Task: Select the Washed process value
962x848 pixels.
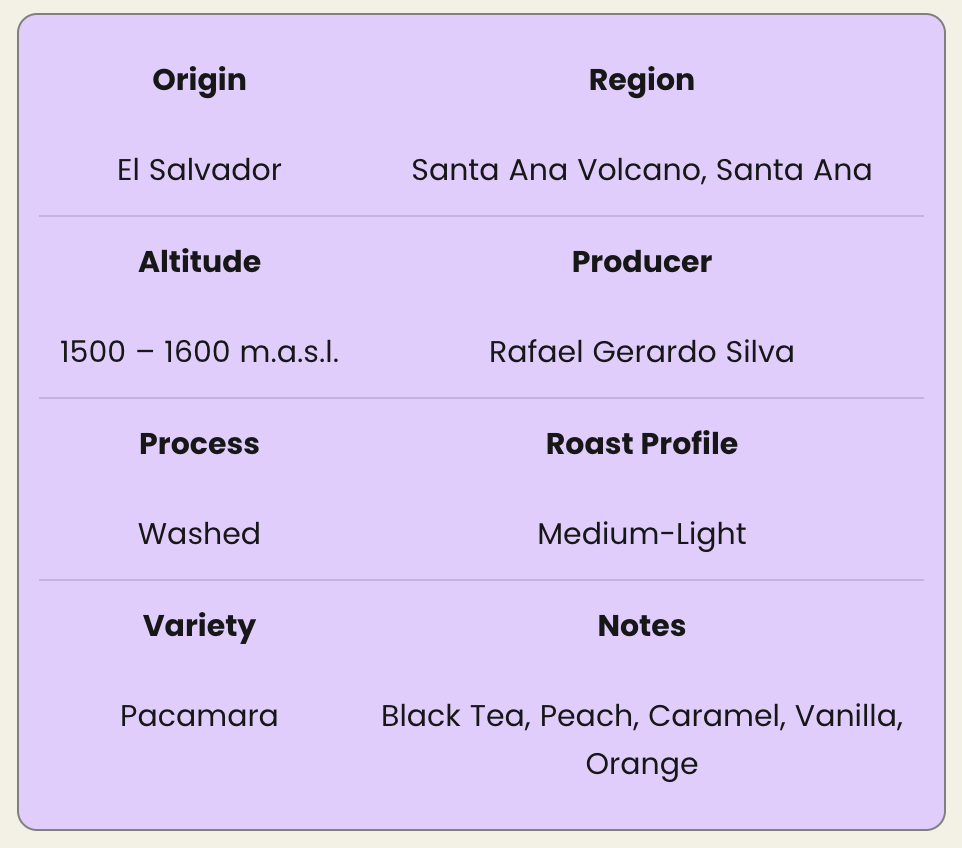Action: coord(199,534)
